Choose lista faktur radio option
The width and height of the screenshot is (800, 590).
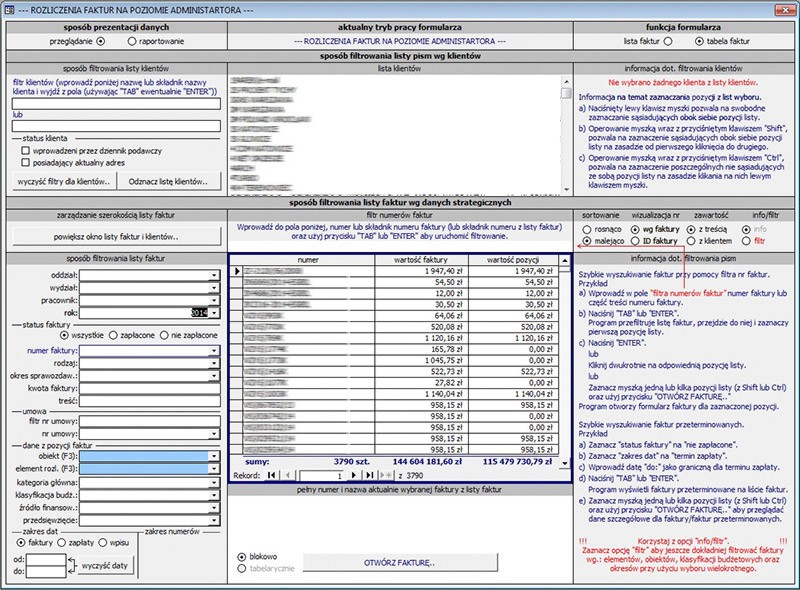pos(668,41)
